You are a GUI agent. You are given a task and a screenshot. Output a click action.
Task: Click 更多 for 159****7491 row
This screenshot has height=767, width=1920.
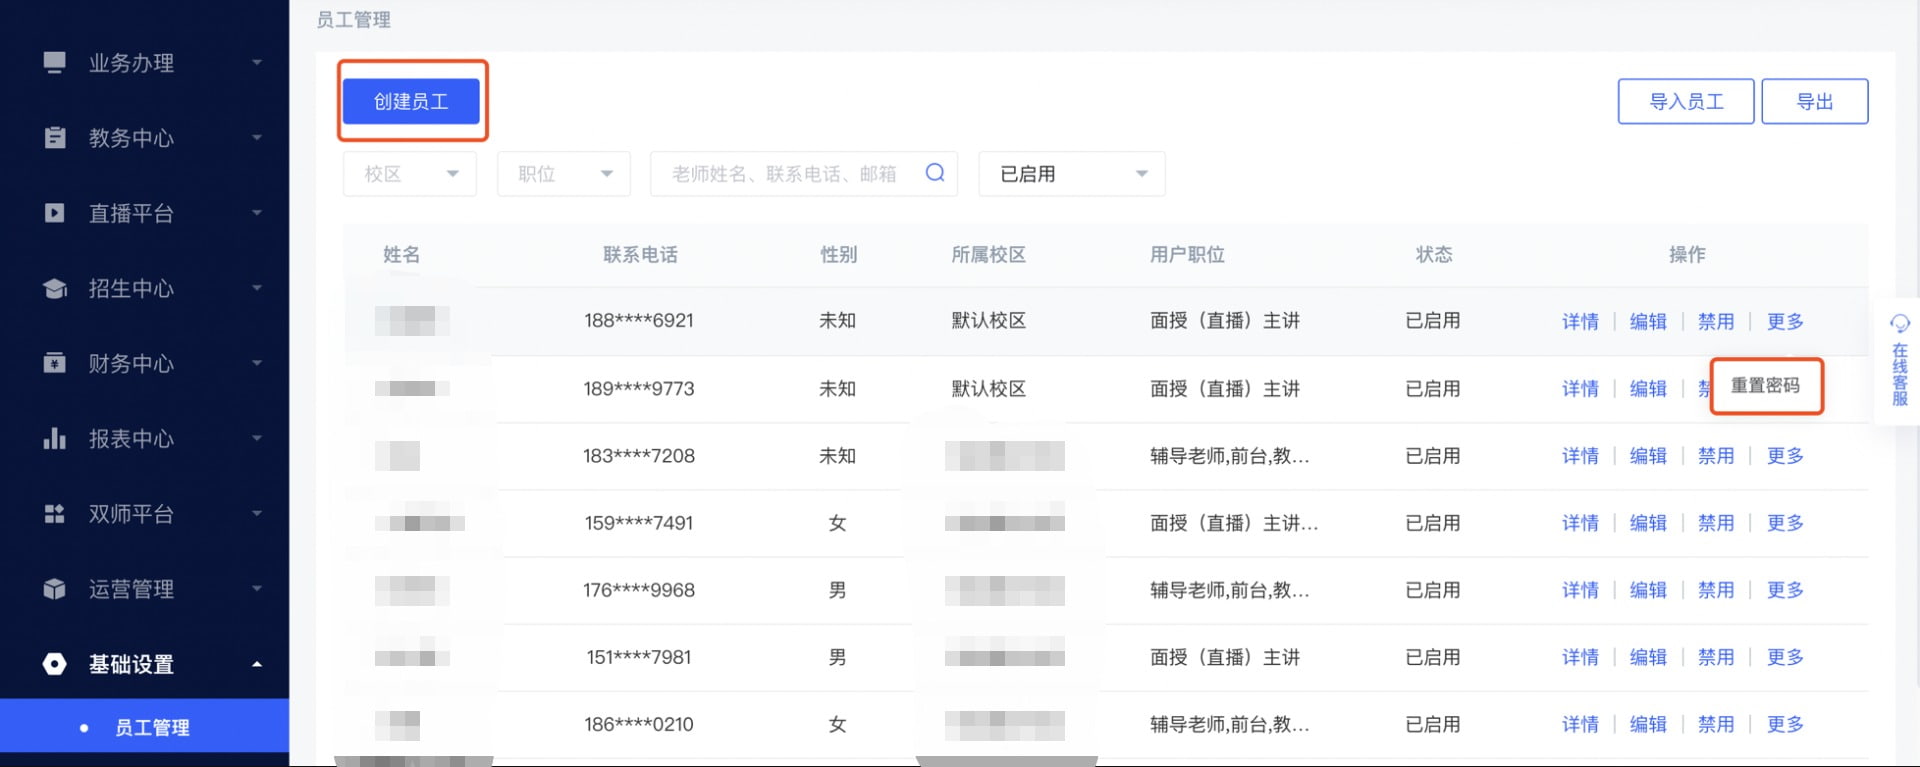tap(1785, 523)
